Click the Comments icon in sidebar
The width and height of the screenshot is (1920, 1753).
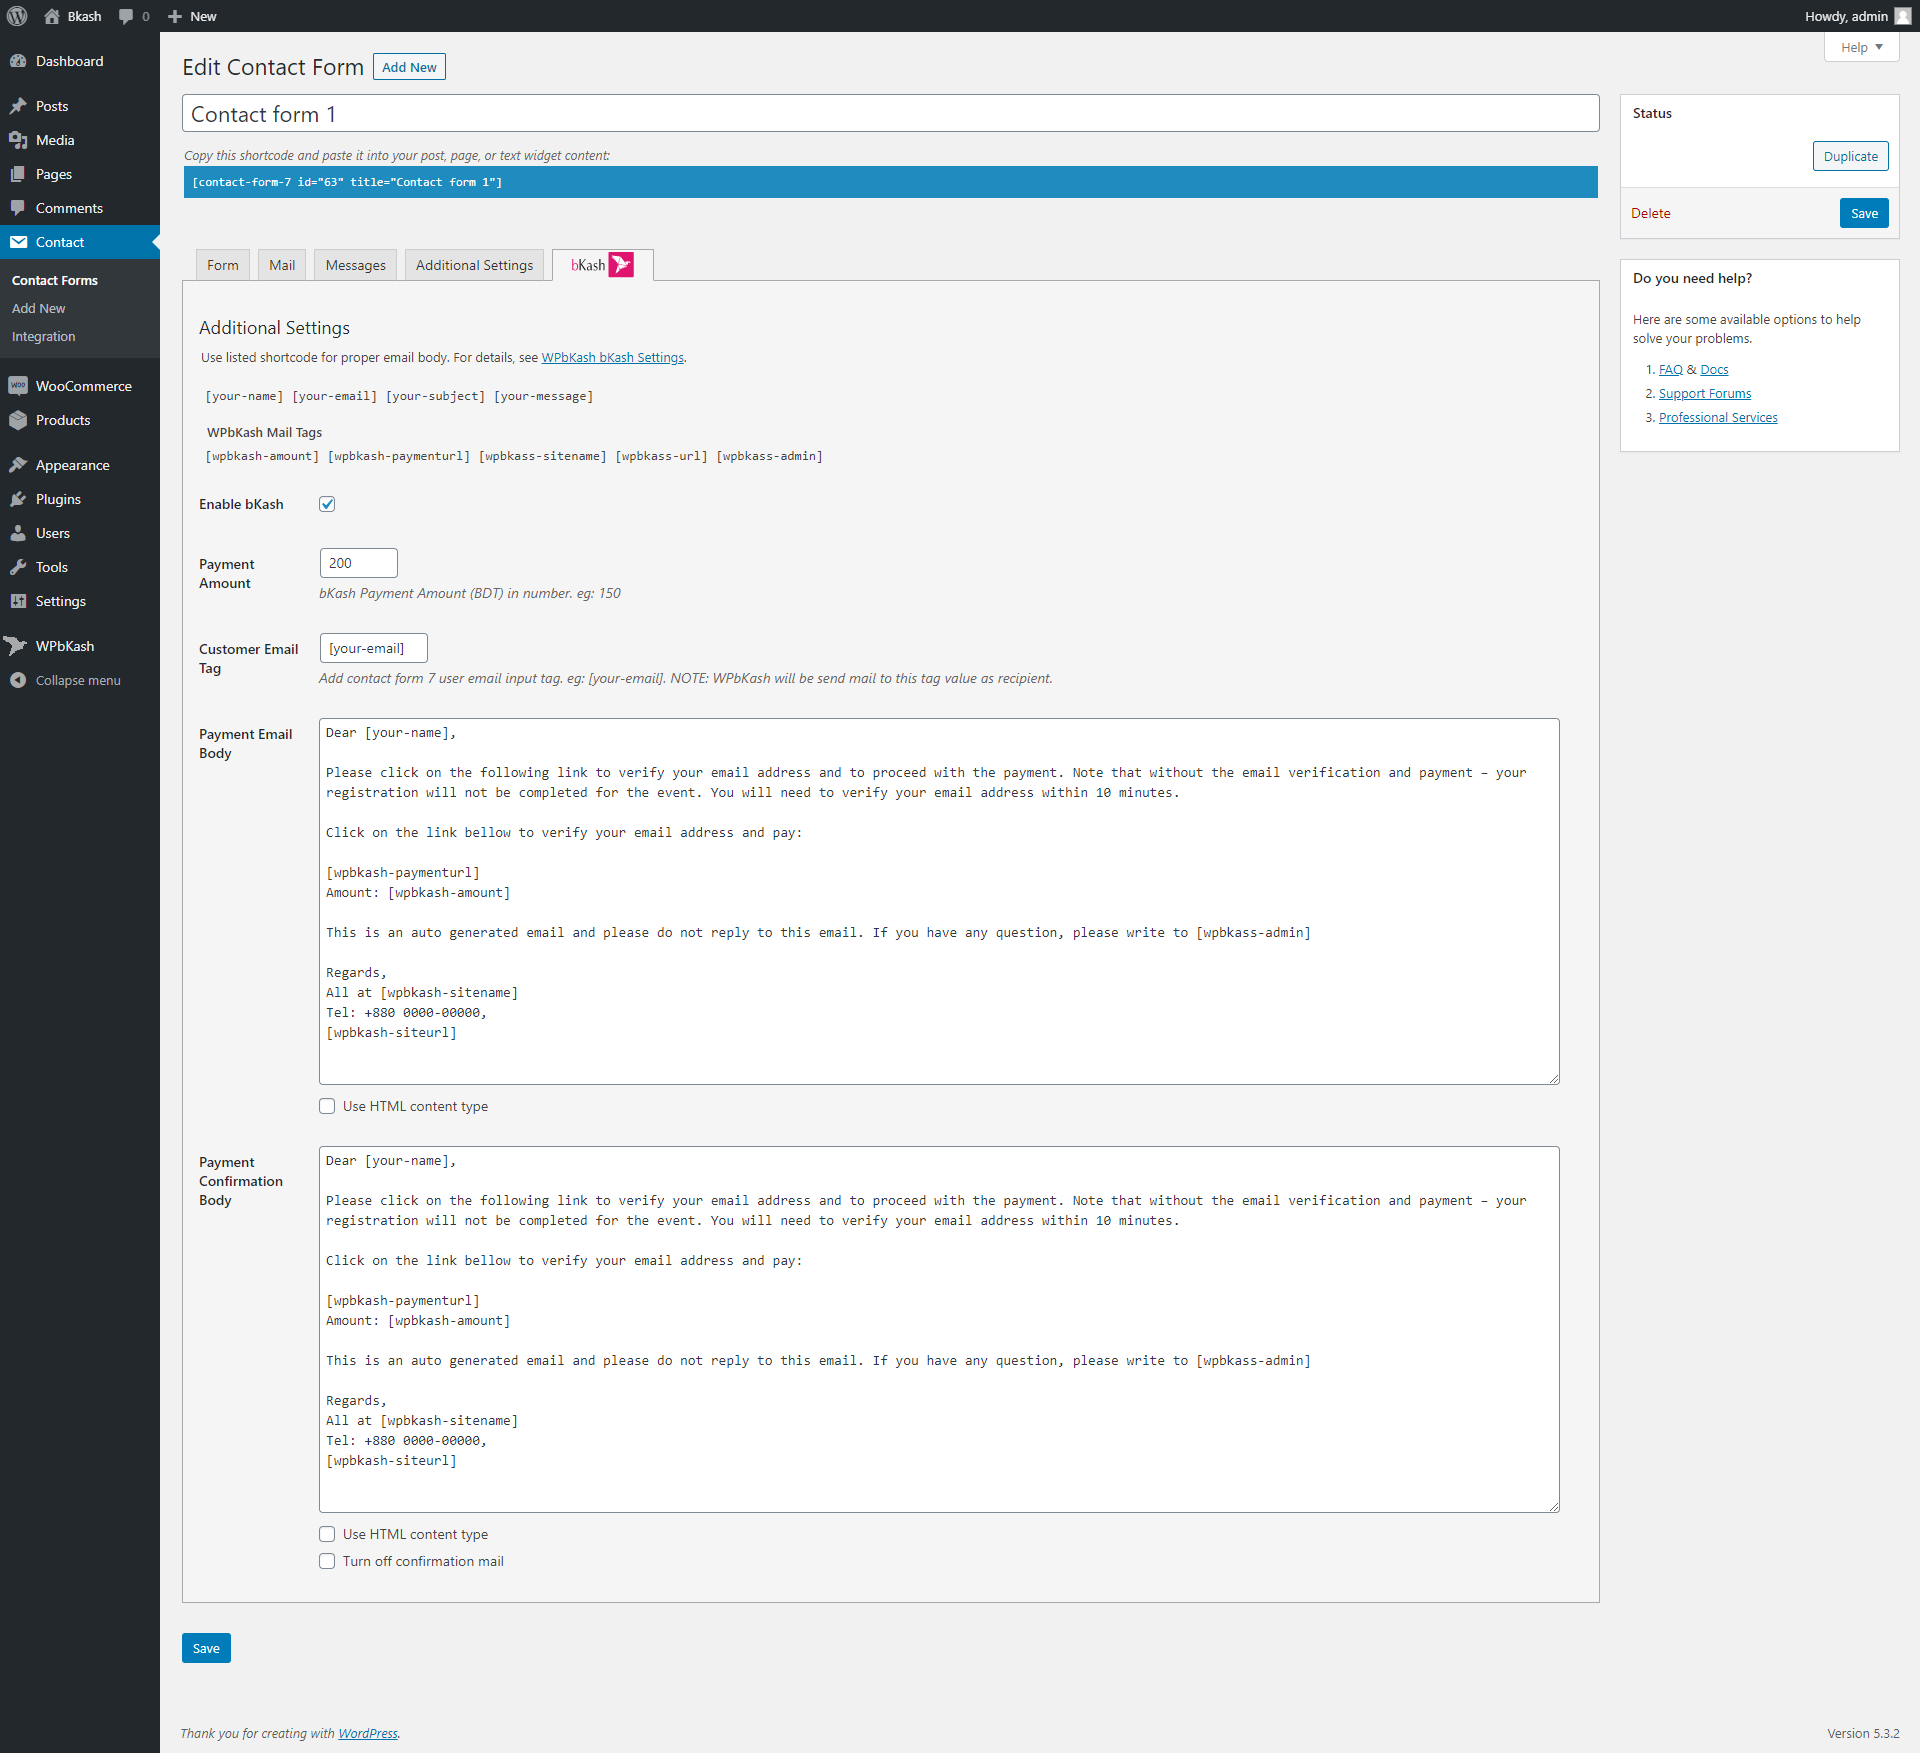pyautogui.click(x=18, y=208)
